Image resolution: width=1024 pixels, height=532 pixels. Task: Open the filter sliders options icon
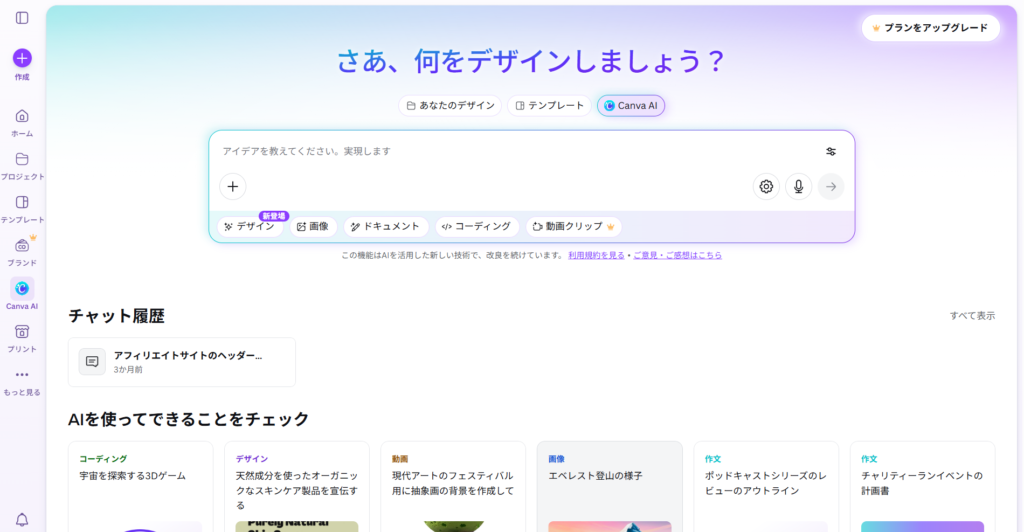point(831,152)
